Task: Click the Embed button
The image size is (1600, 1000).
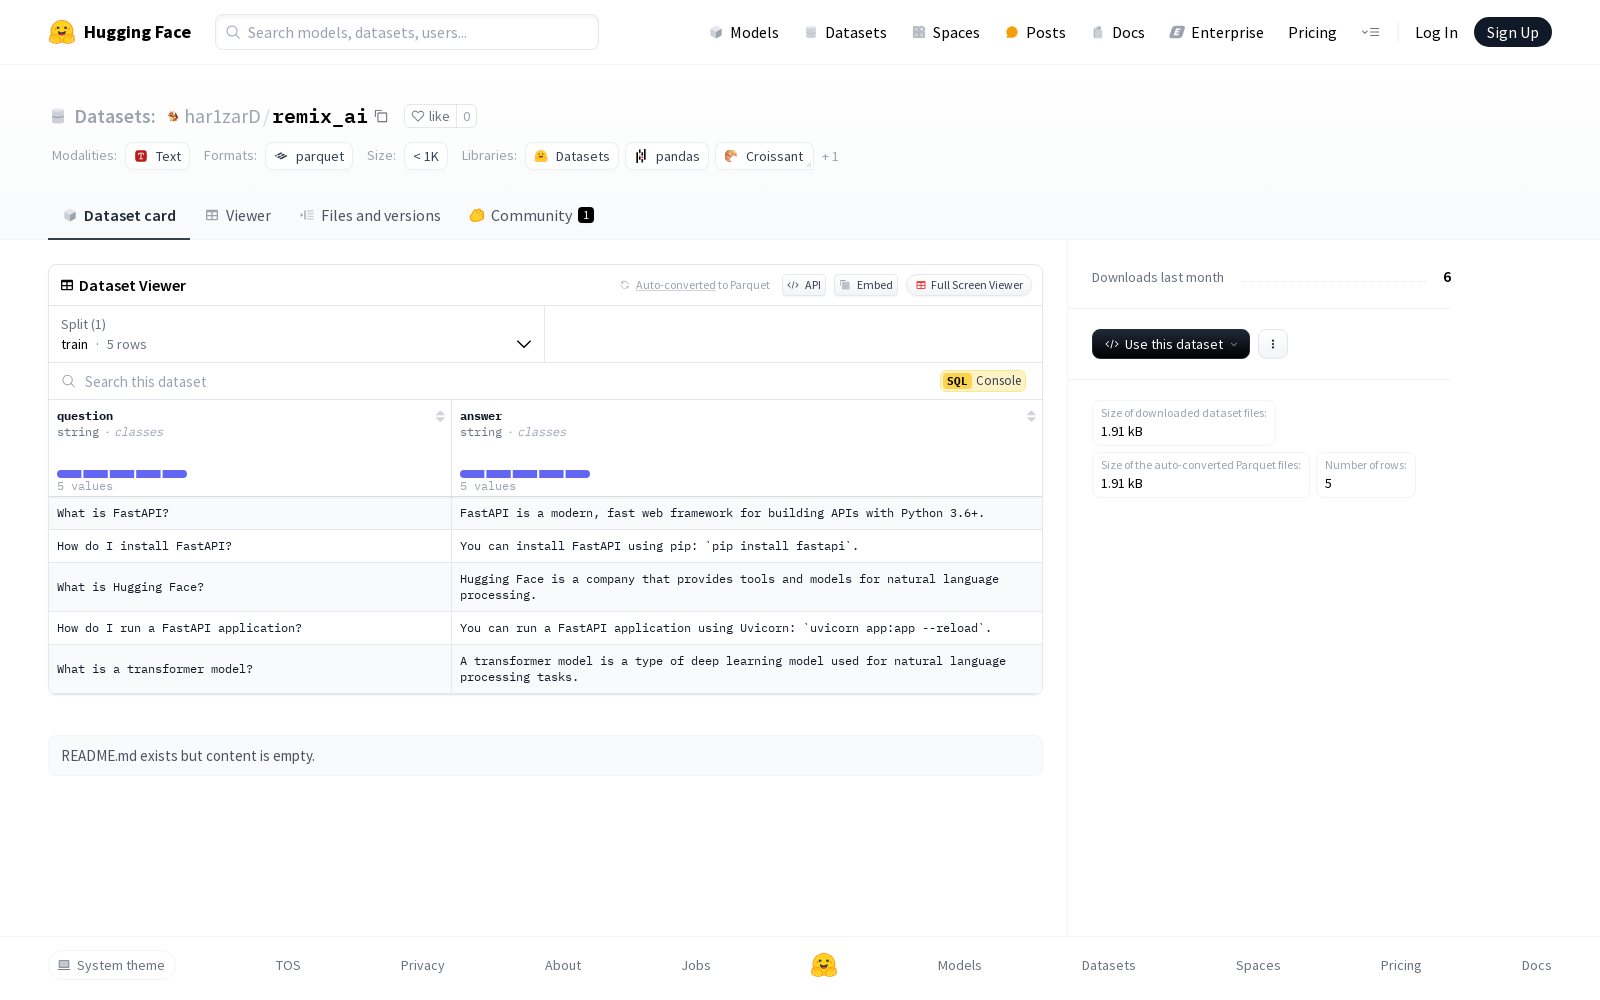Action: 866,285
